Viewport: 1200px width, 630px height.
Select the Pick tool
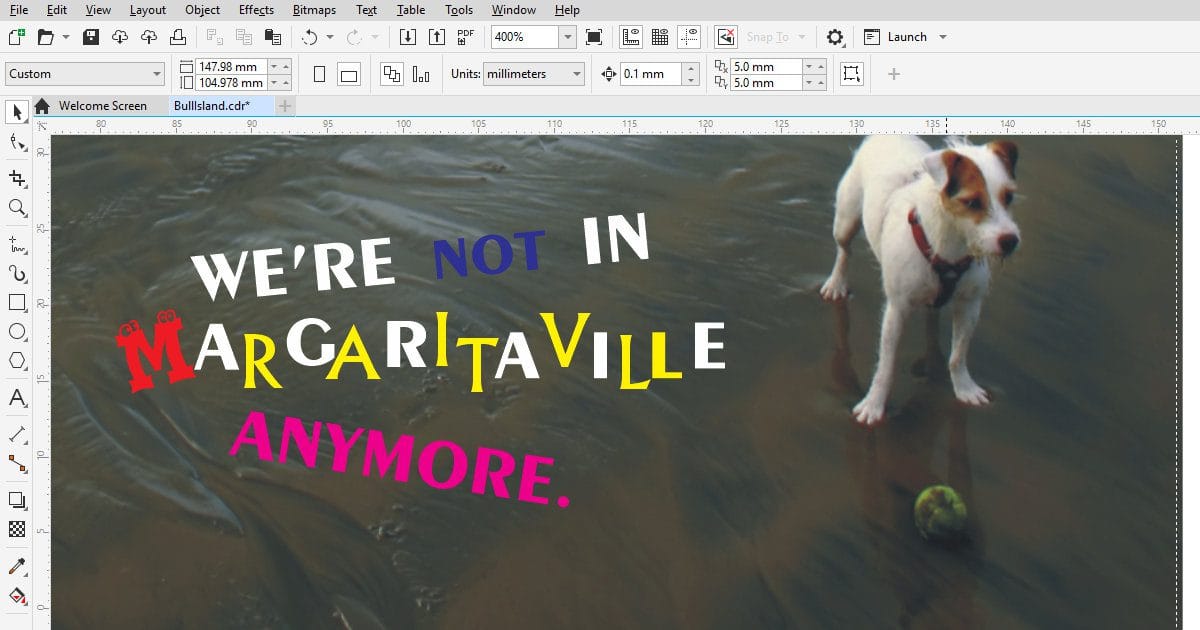(x=17, y=112)
